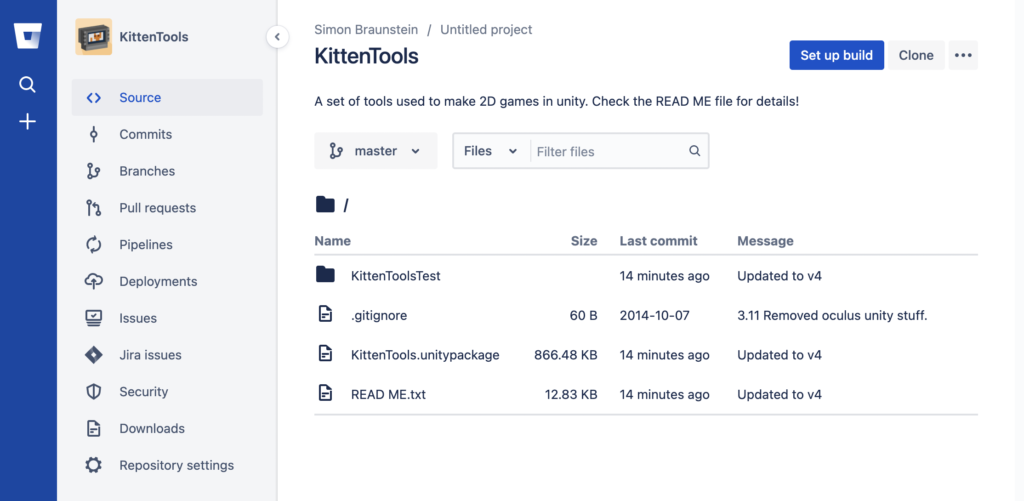Click the root slash path label
This screenshot has height=501, width=1024.
(345, 206)
